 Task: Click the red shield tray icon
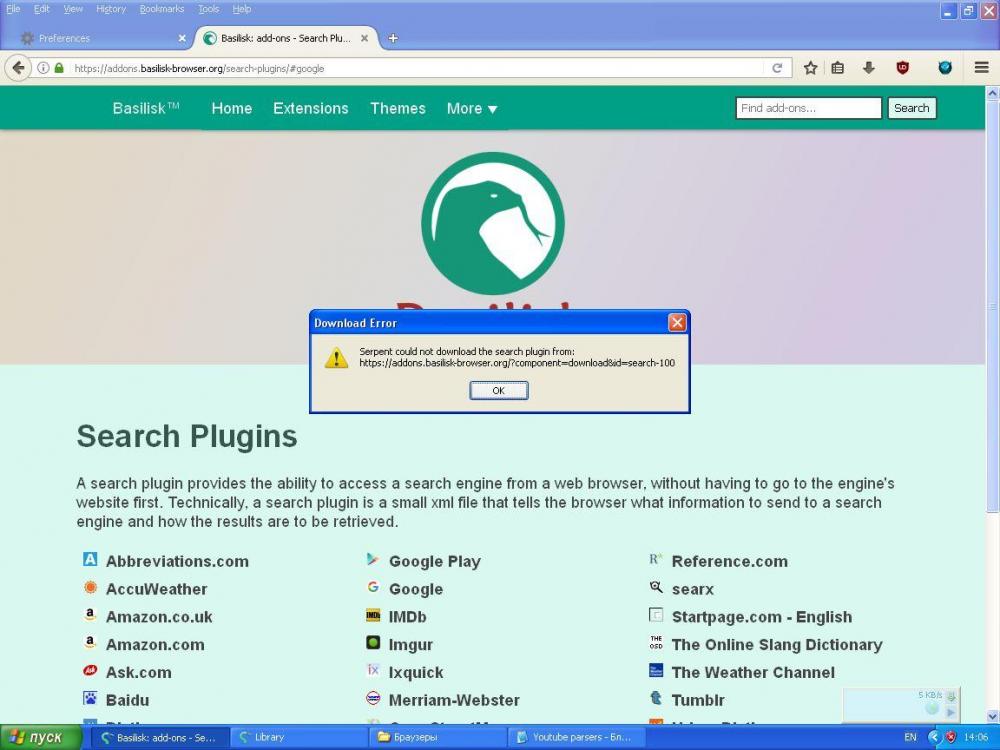[950, 737]
